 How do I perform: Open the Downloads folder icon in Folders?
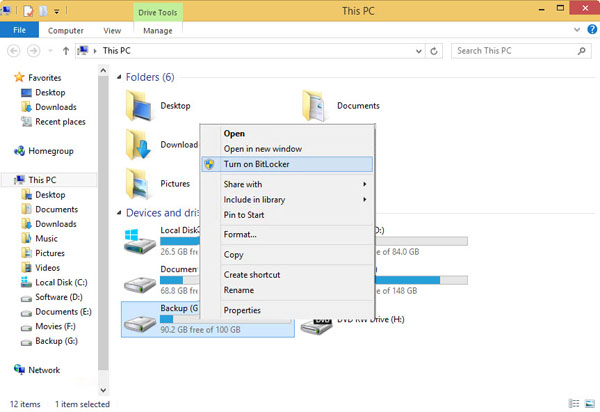[138, 145]
